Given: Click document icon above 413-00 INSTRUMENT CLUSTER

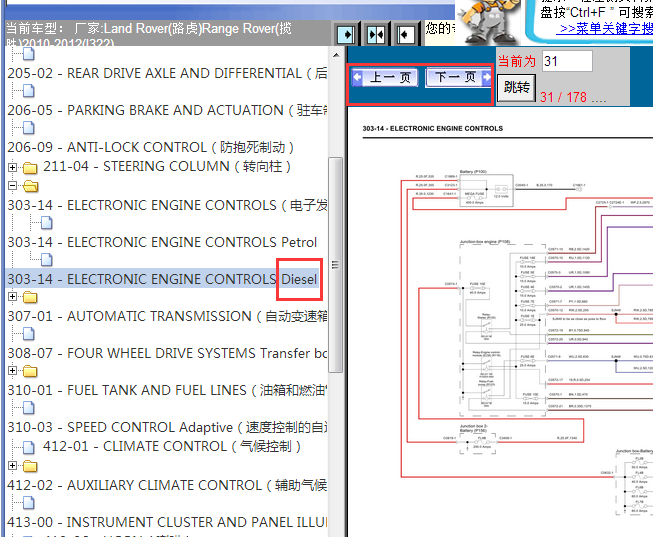Looking at the screenshot, I should pyautogui.click(x=29, y=503).
